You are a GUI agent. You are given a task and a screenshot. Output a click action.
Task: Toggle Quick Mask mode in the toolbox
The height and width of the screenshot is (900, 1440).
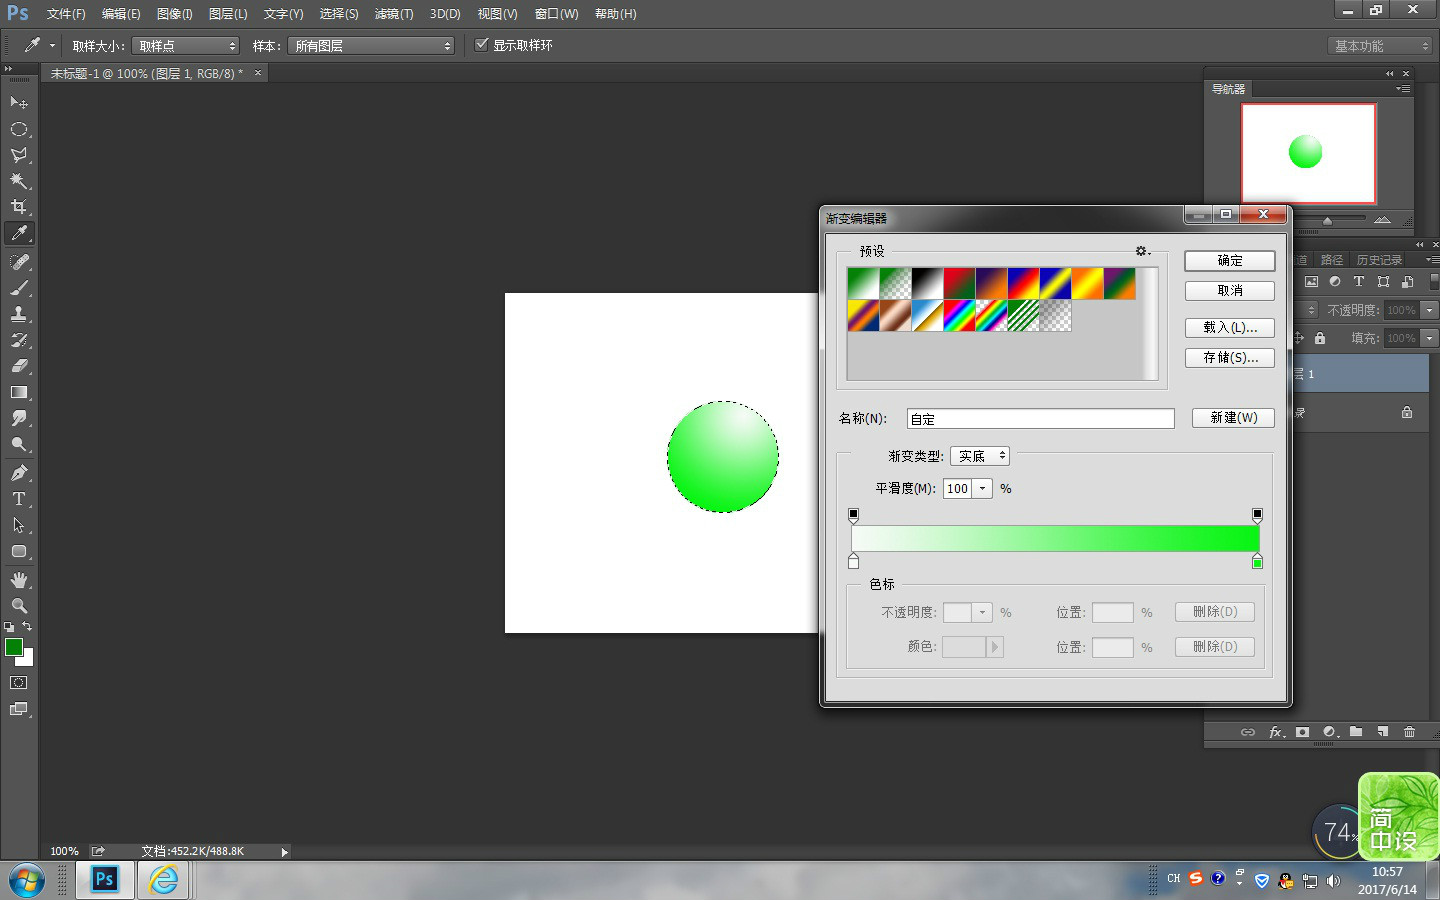[x=18, y=683]
